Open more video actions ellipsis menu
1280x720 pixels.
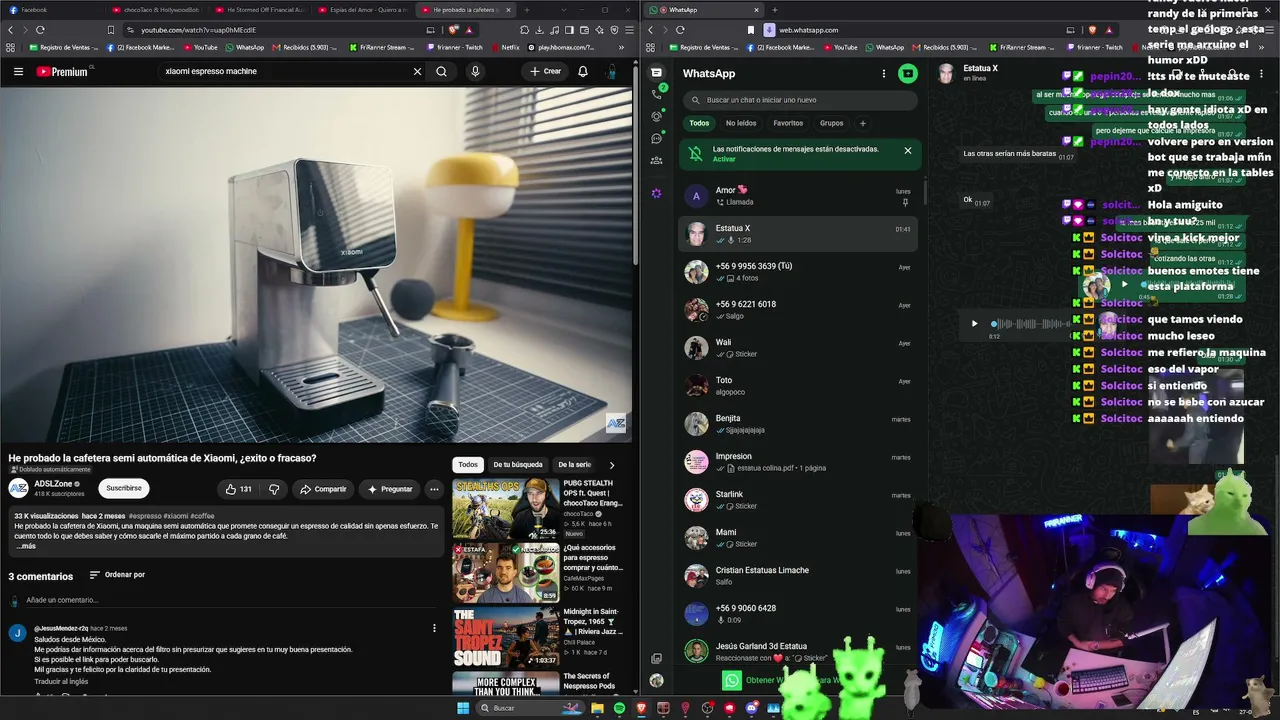tap(434, 489)
